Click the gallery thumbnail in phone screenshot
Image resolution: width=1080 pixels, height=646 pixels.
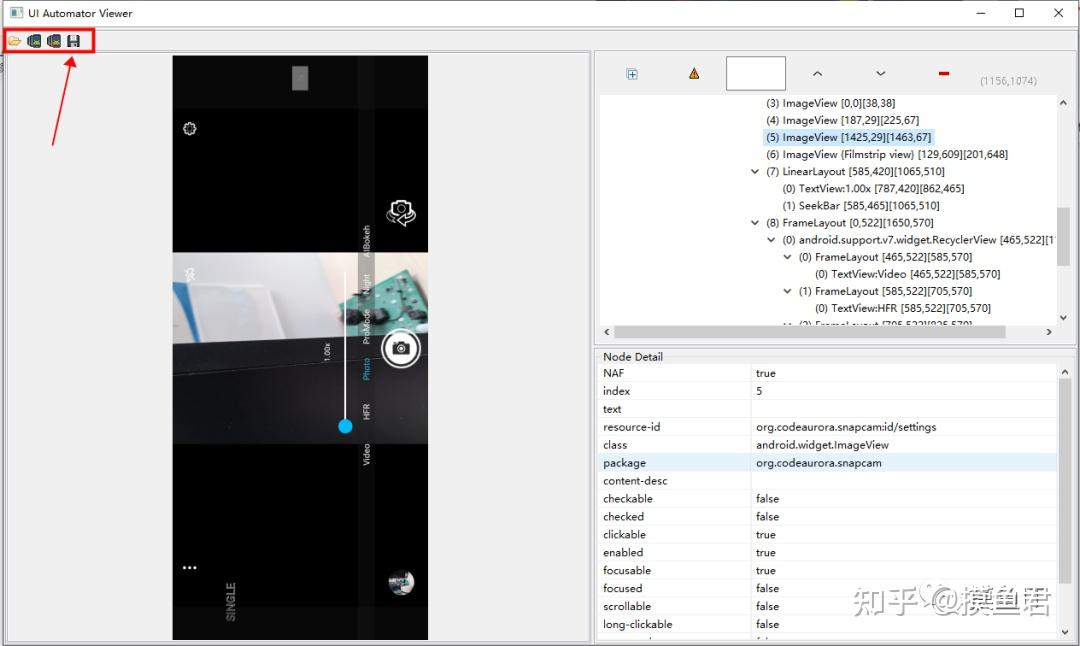(401, 583)
